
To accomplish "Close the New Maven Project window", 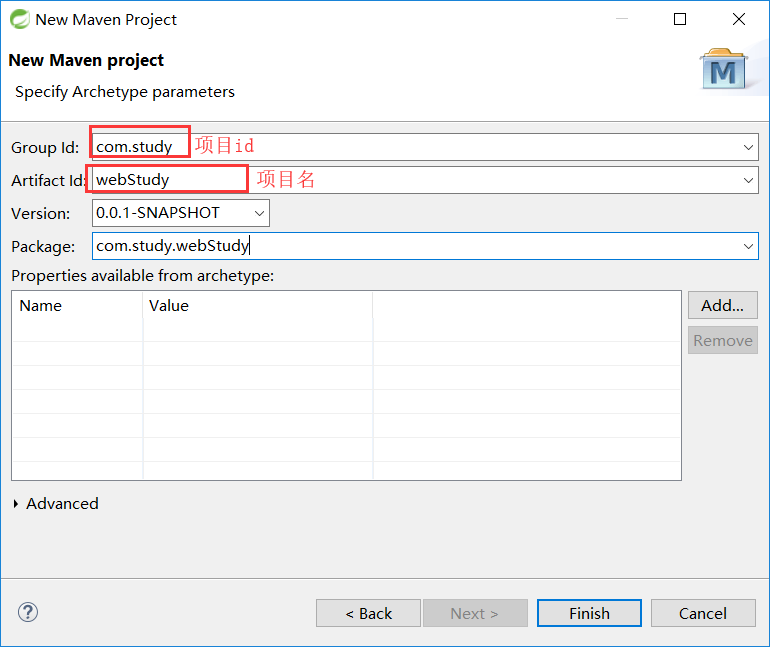I will (739, 19).
